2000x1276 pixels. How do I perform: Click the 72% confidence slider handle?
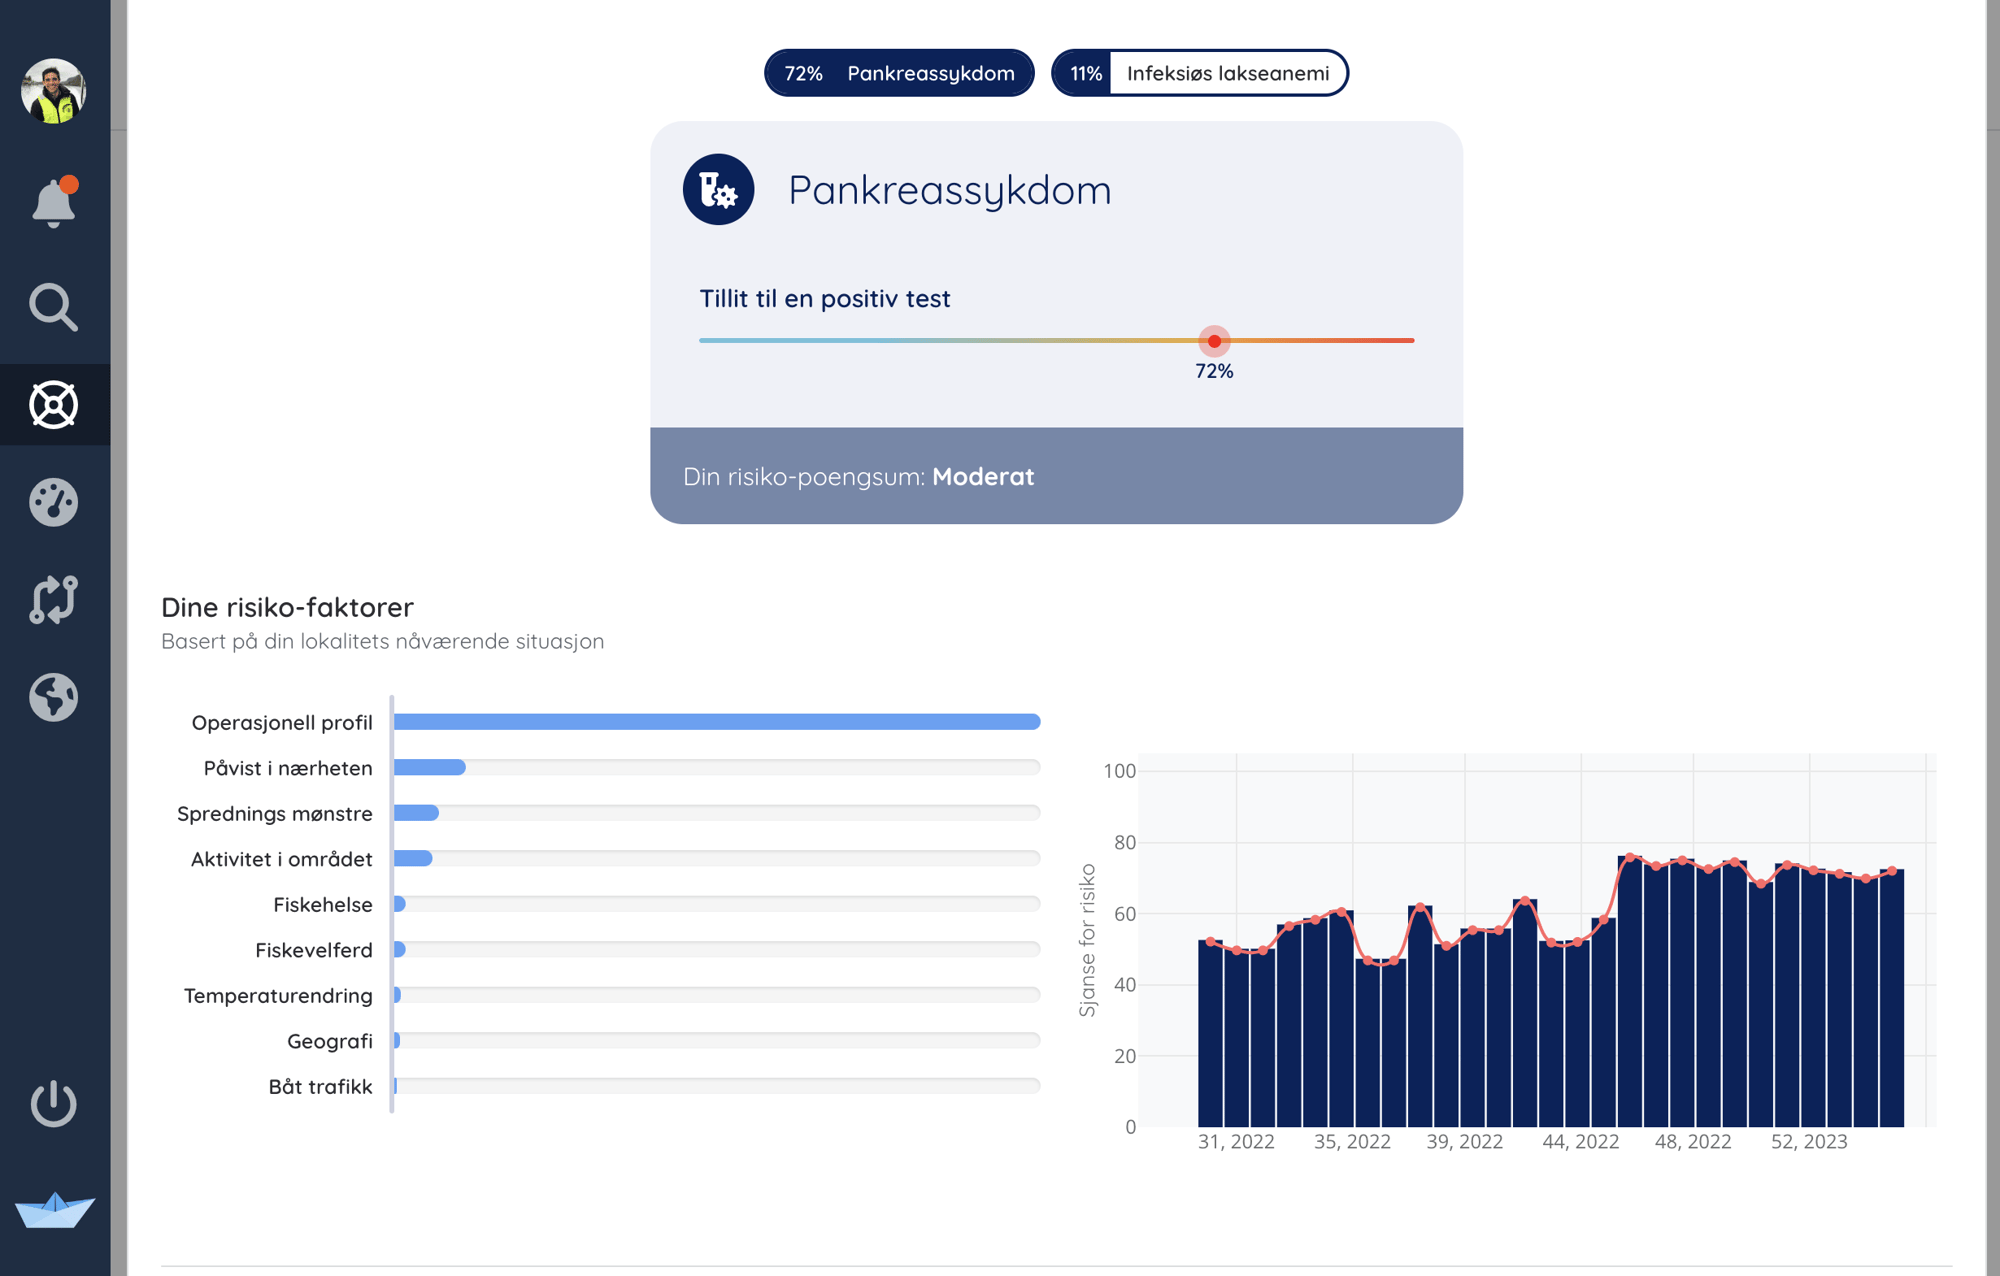[x=1214, y=341]
